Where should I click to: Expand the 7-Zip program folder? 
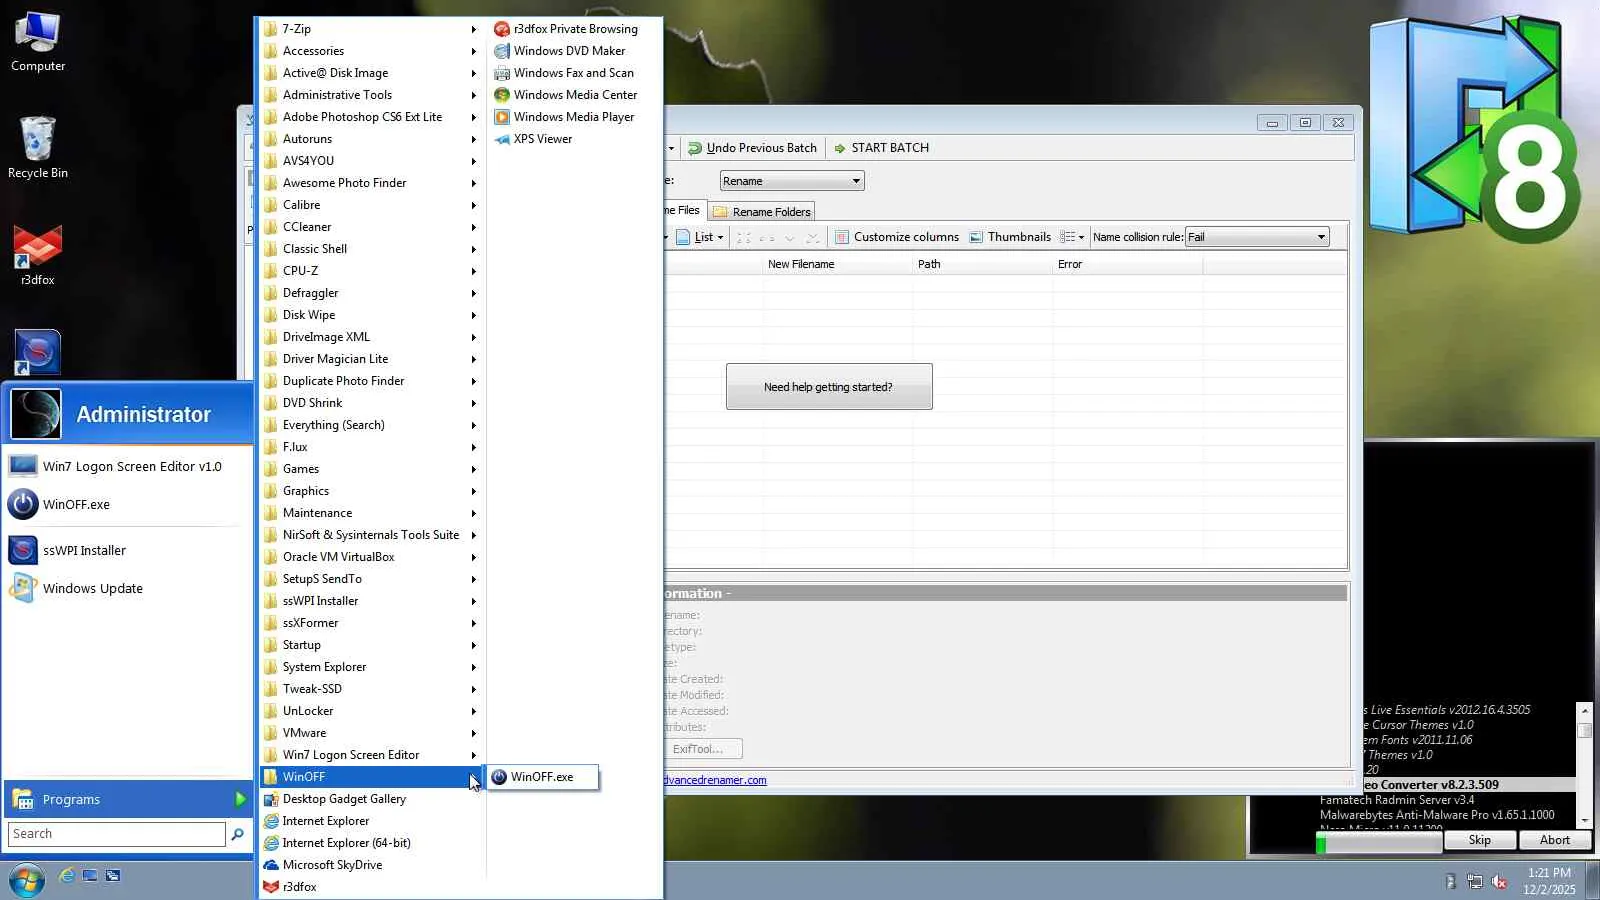coord(371,29)
